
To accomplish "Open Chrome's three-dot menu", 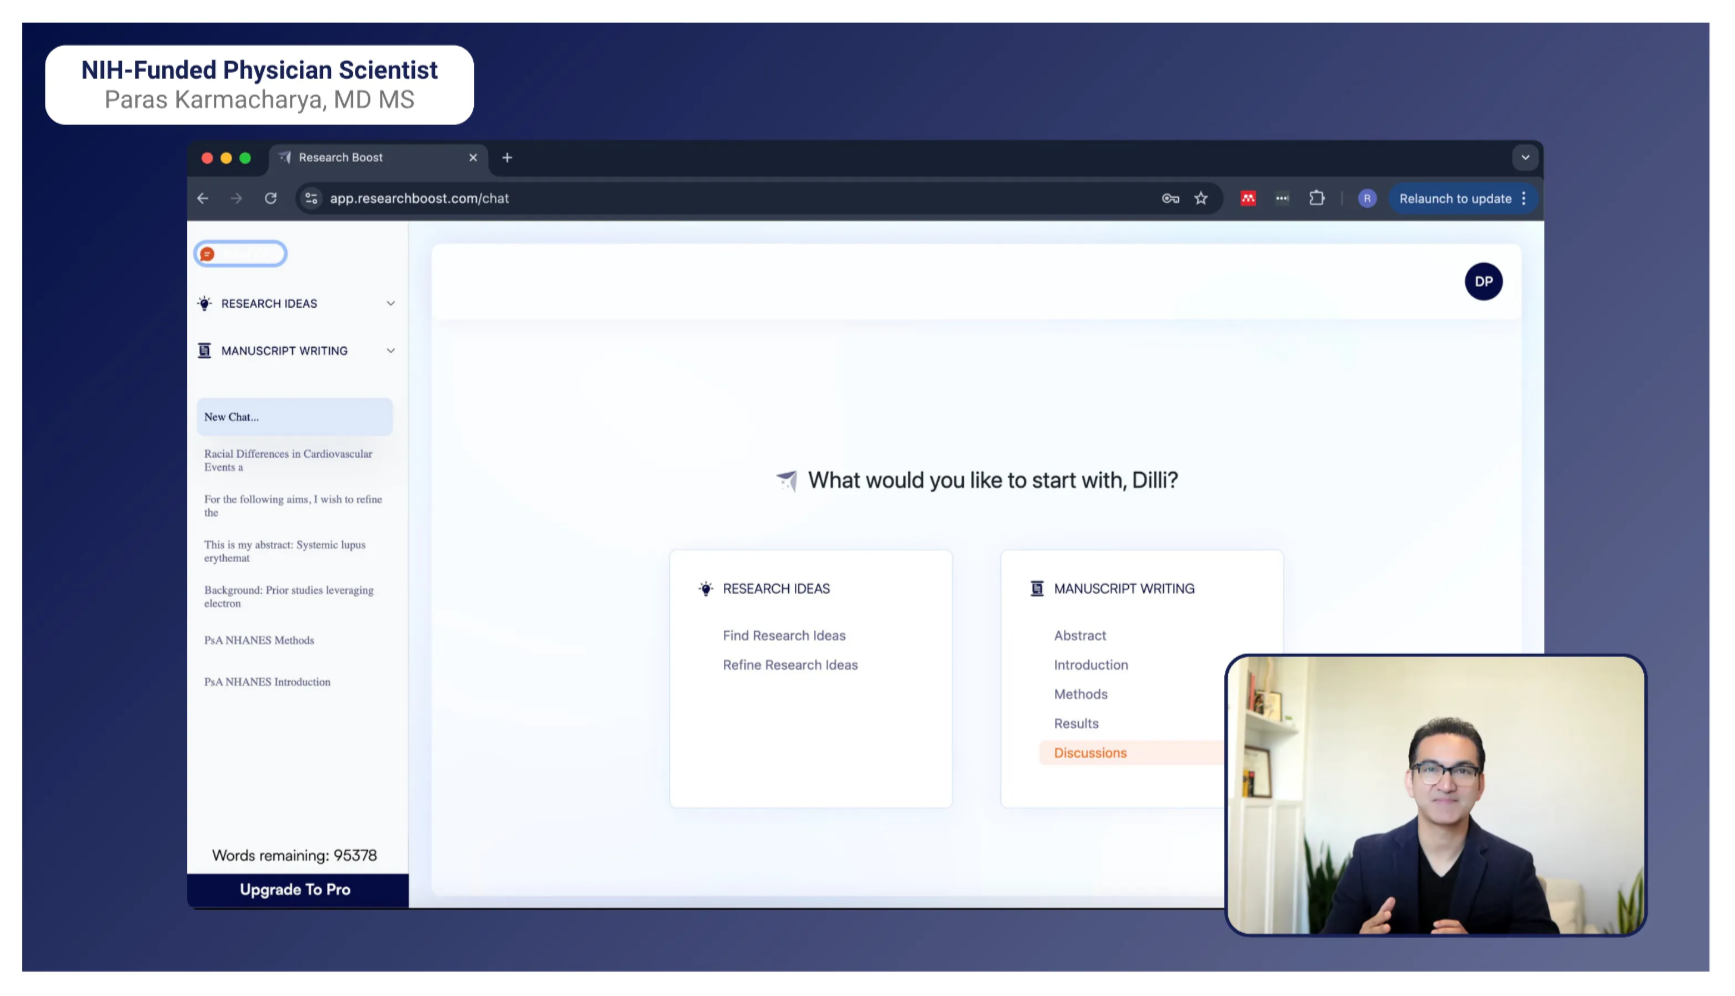I will (1523, 198).
